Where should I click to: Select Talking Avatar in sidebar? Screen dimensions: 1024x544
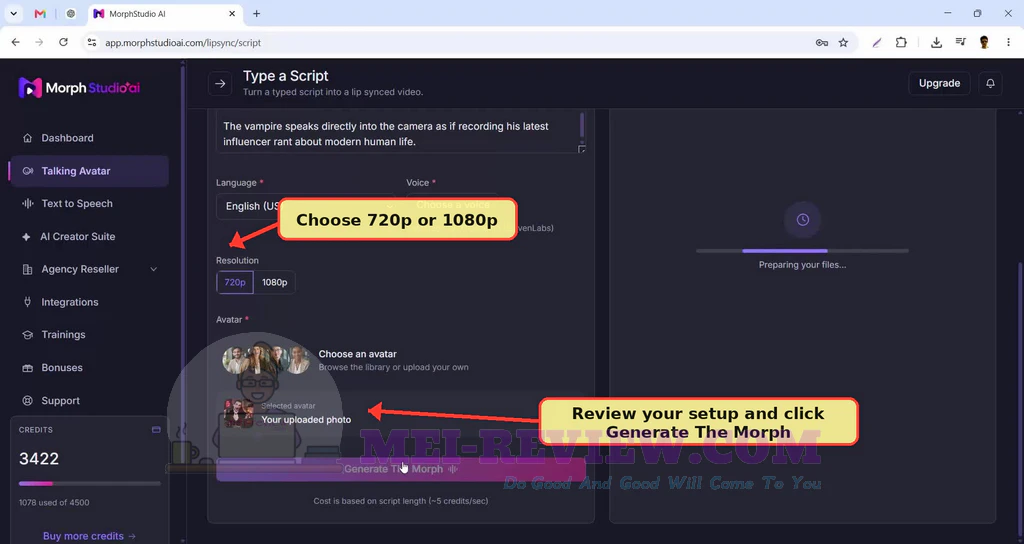pyautogui.click(x=89, y=171)
